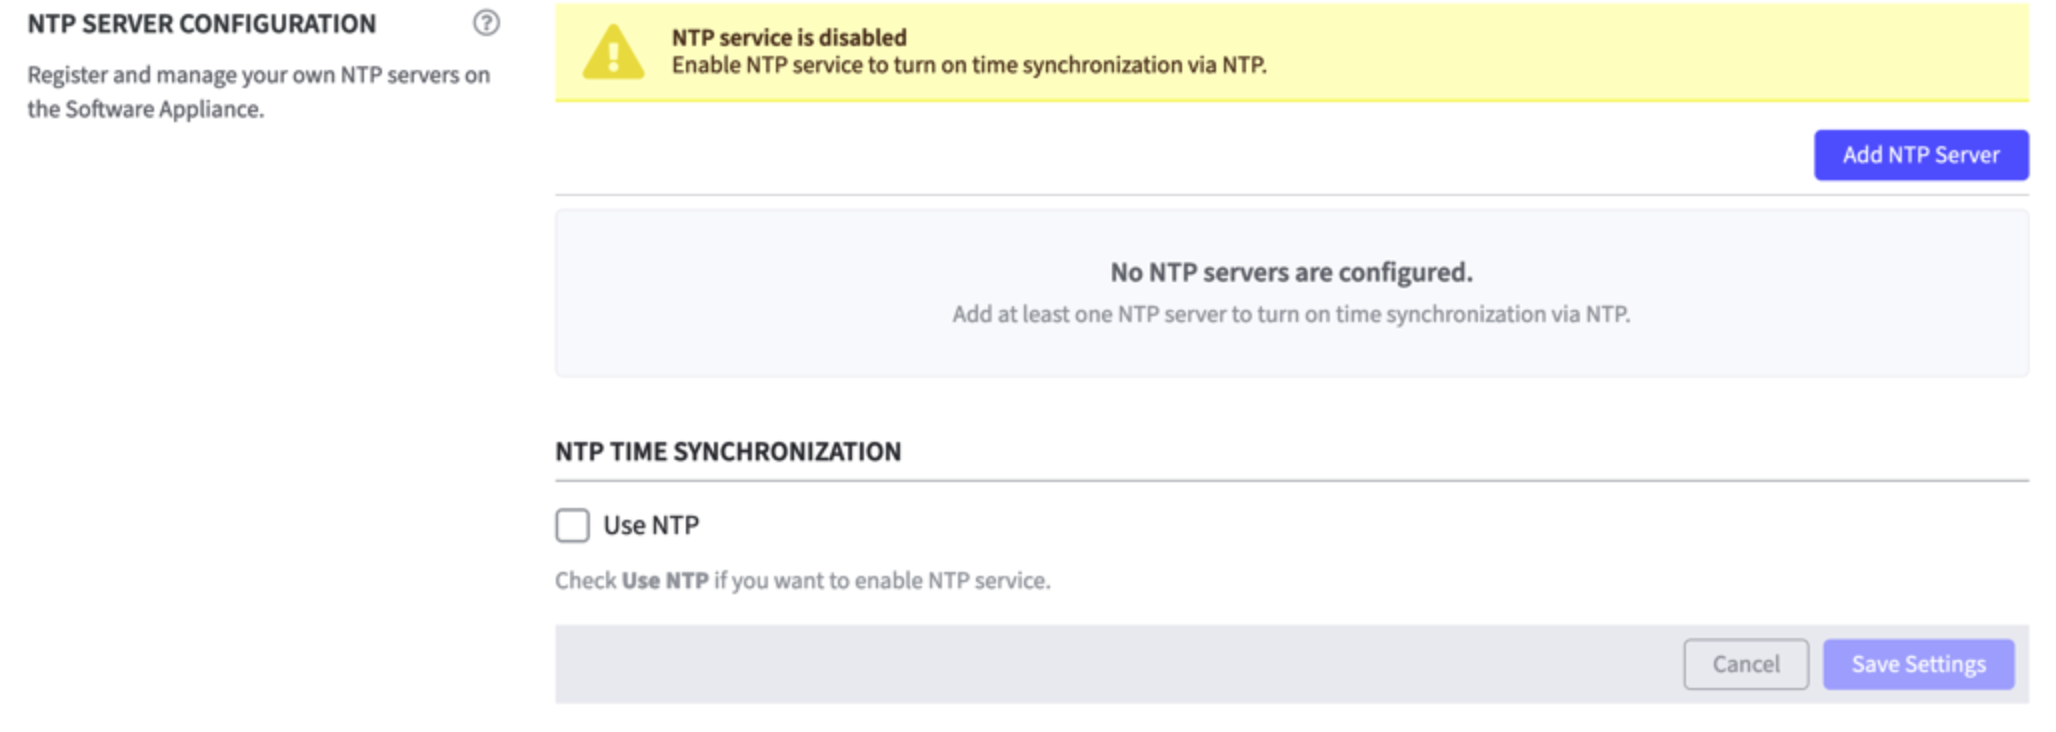Screen dimensions: 2056x732
Task: Click "No NTP servers are configured." message
Action: [x=1291, y=272]
